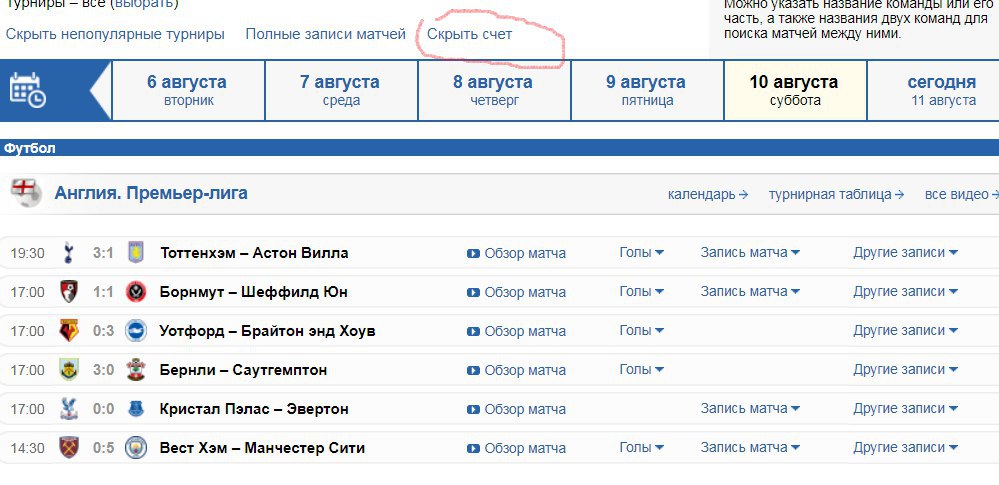
Task: Expand Запись матча for Вест Хэм – Манчестер Сити
Action: click(x=750, y=447)
